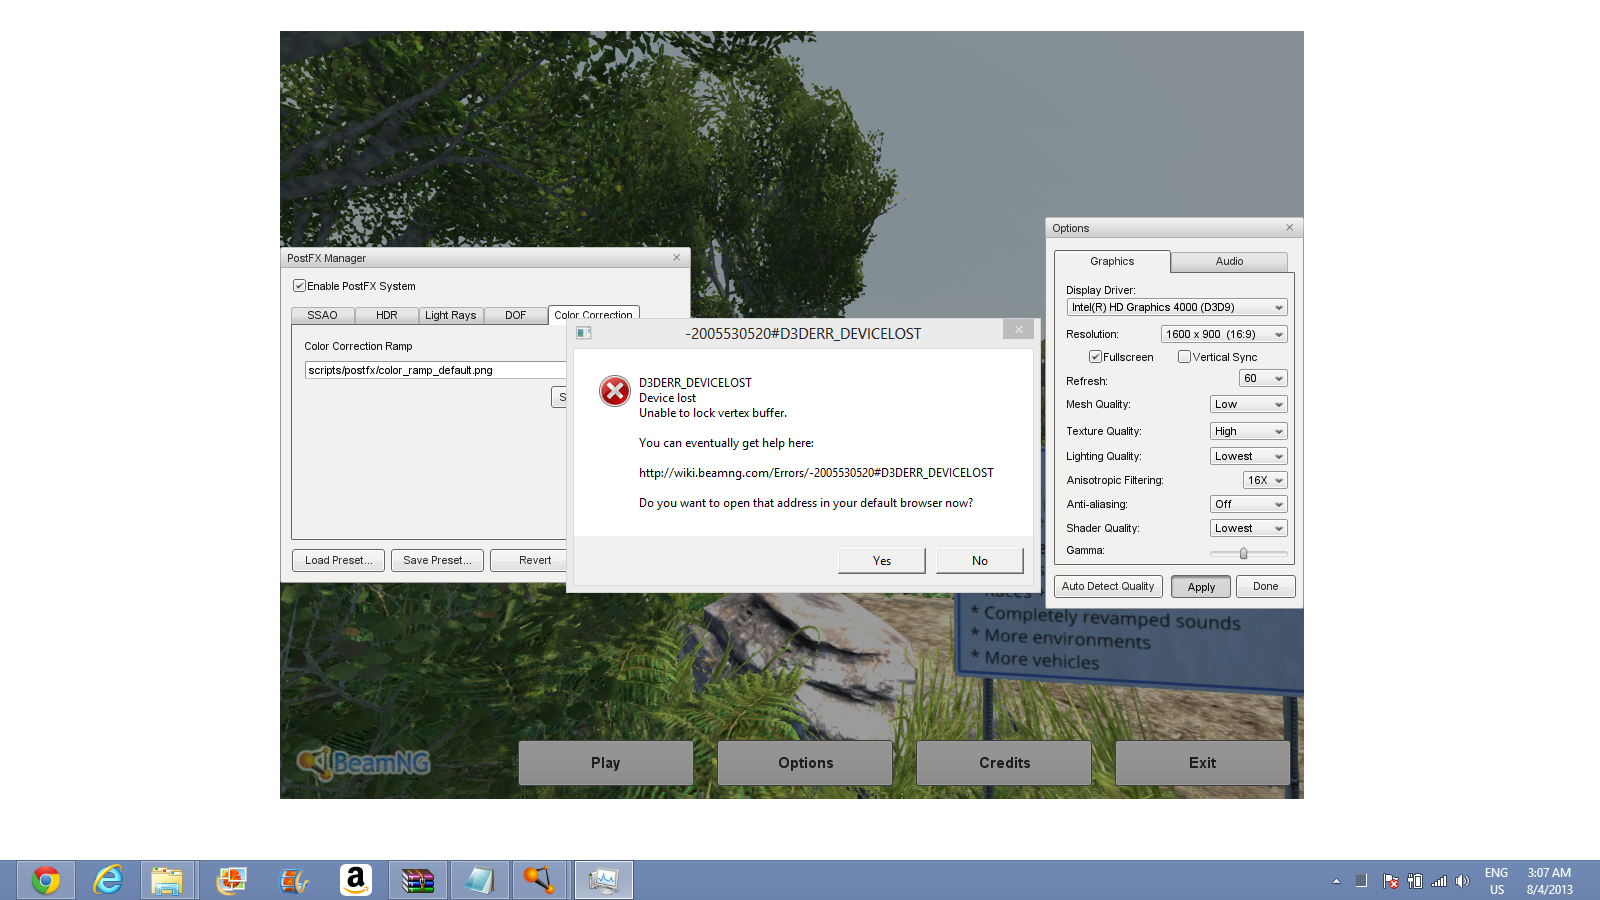Viewport: 1600px width, 900px height.
Task: Open File Explorer from the taskbar
Action: click(168, 880)
